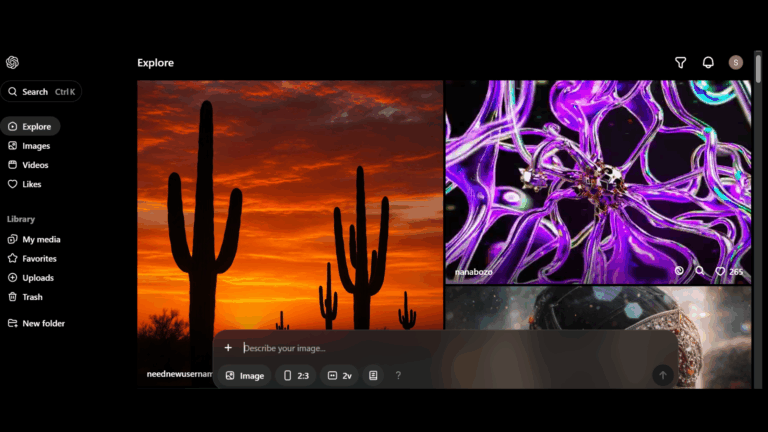Click the magnifier icon on nanabozo's image

700,271
